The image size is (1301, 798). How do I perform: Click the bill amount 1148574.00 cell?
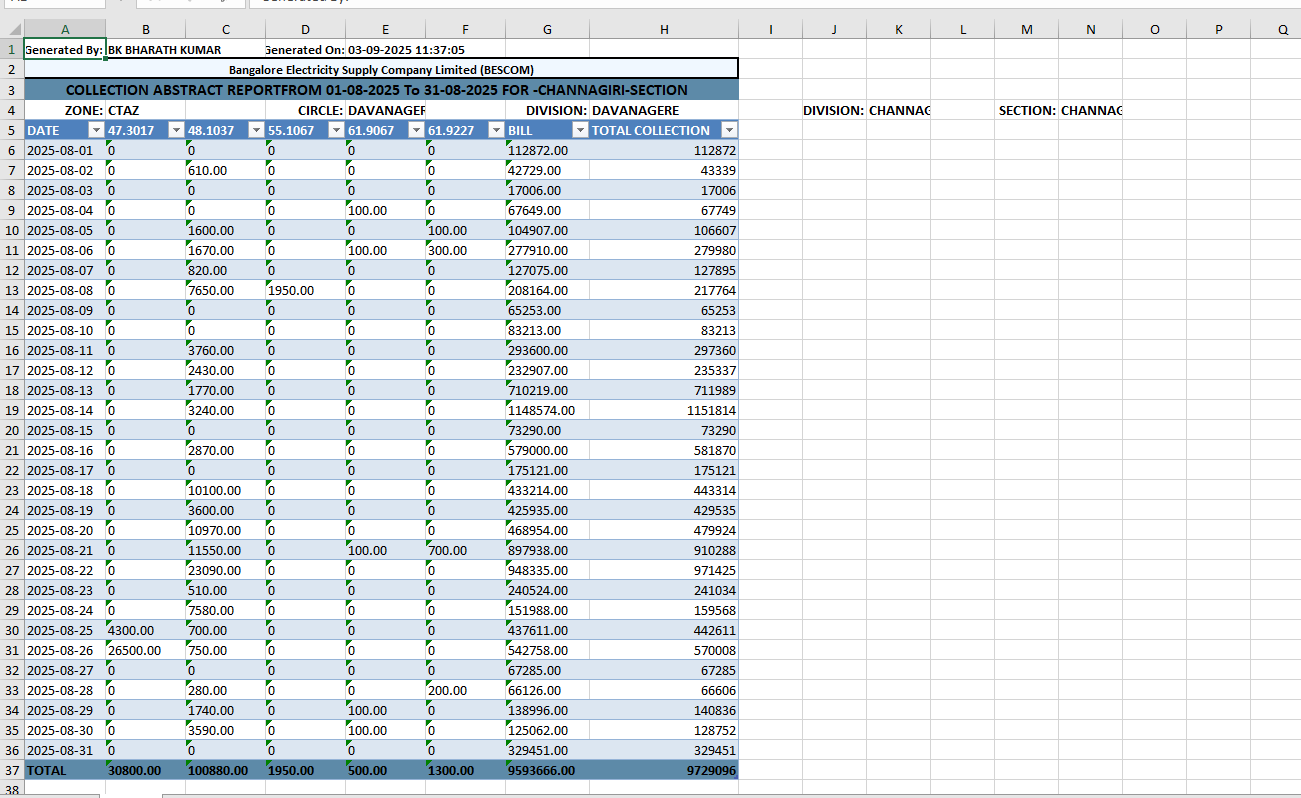click(547, 411)
